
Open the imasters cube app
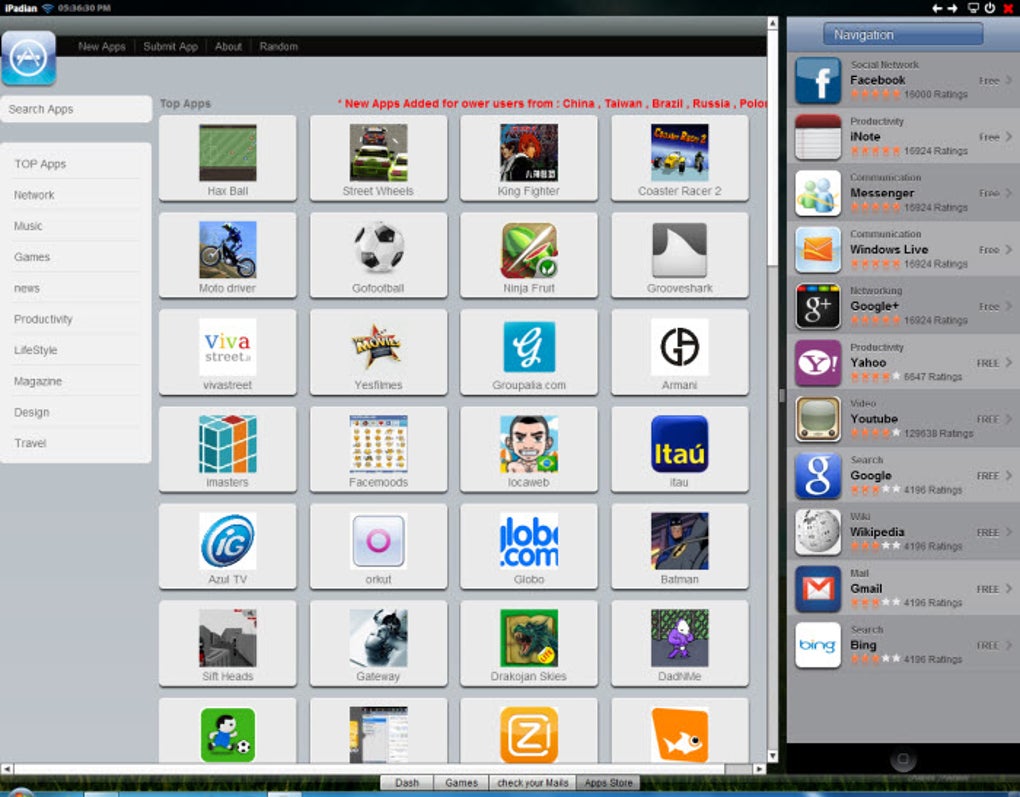click(x=228, y=449)
